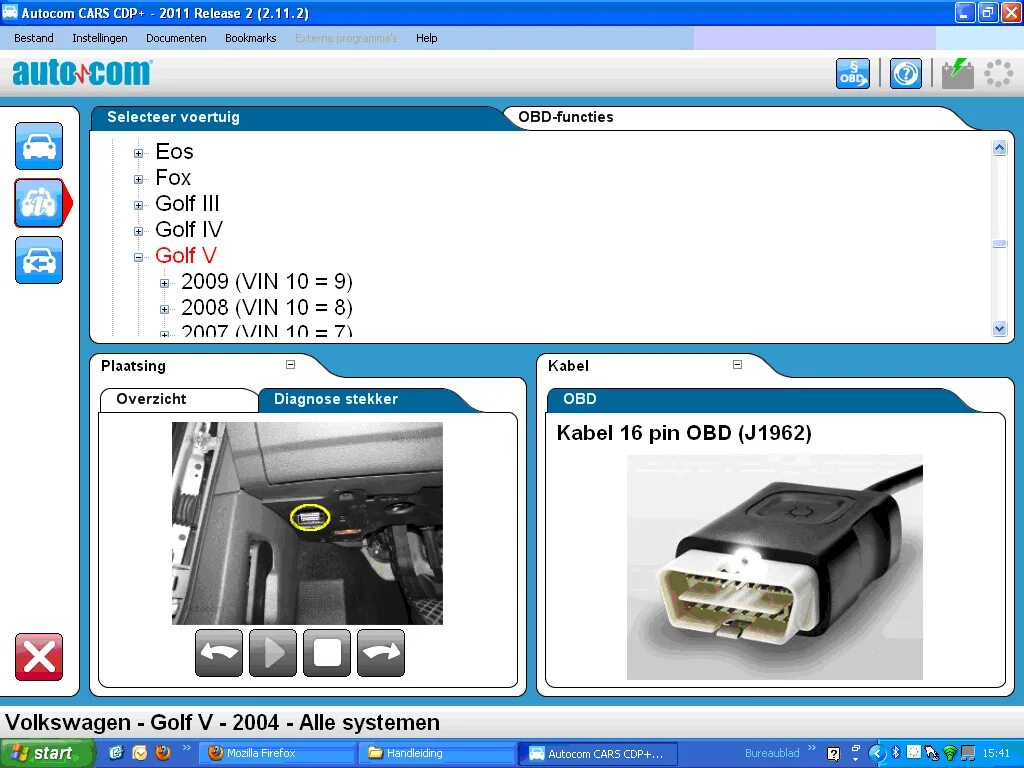This screenshot has height=768, width=1024.
Task: Select Fox in the vehicle list
Action: pos(173,178)
